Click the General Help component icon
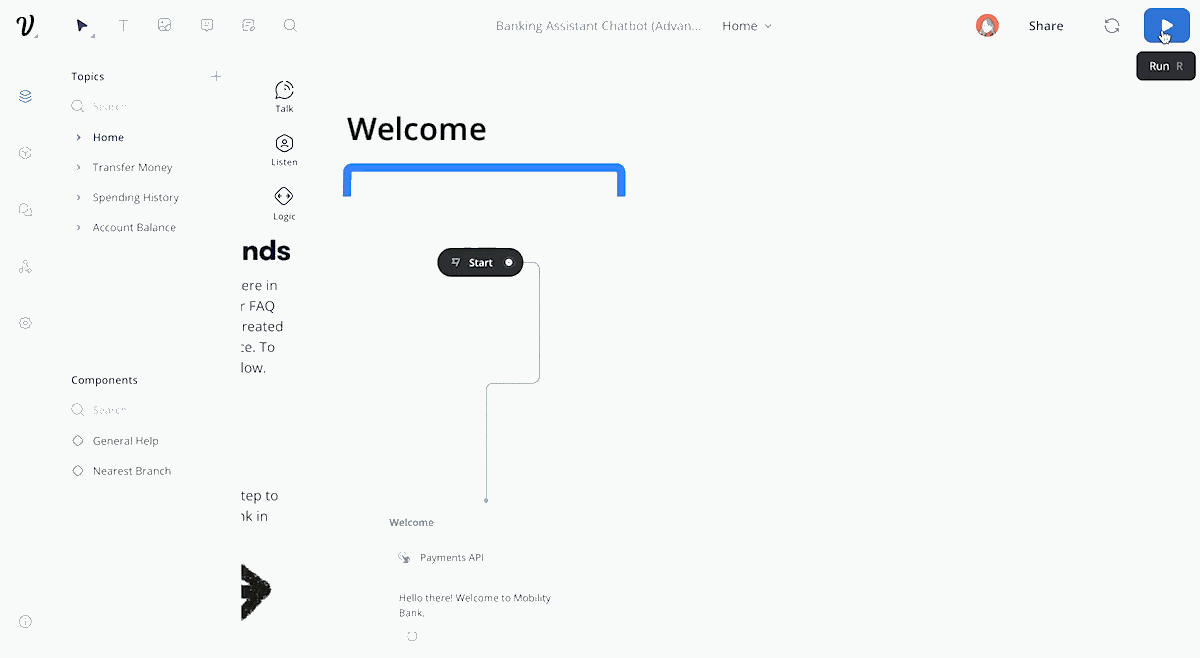1200x658 pixels. (x=78, y=441)
